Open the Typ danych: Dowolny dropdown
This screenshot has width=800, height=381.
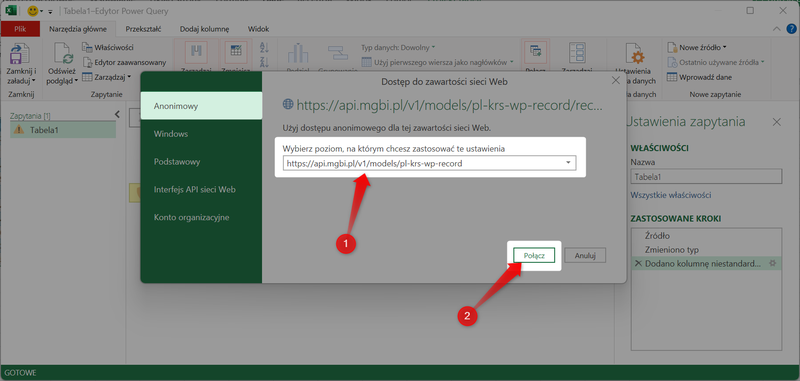pyautogui.click(x=398, y=47)
